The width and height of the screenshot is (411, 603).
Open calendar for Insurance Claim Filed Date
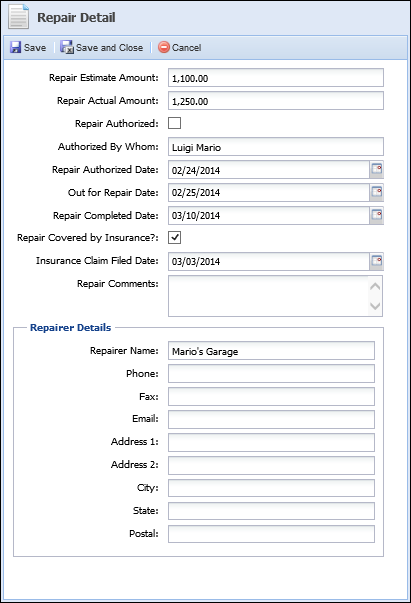(x=376, y=261)
